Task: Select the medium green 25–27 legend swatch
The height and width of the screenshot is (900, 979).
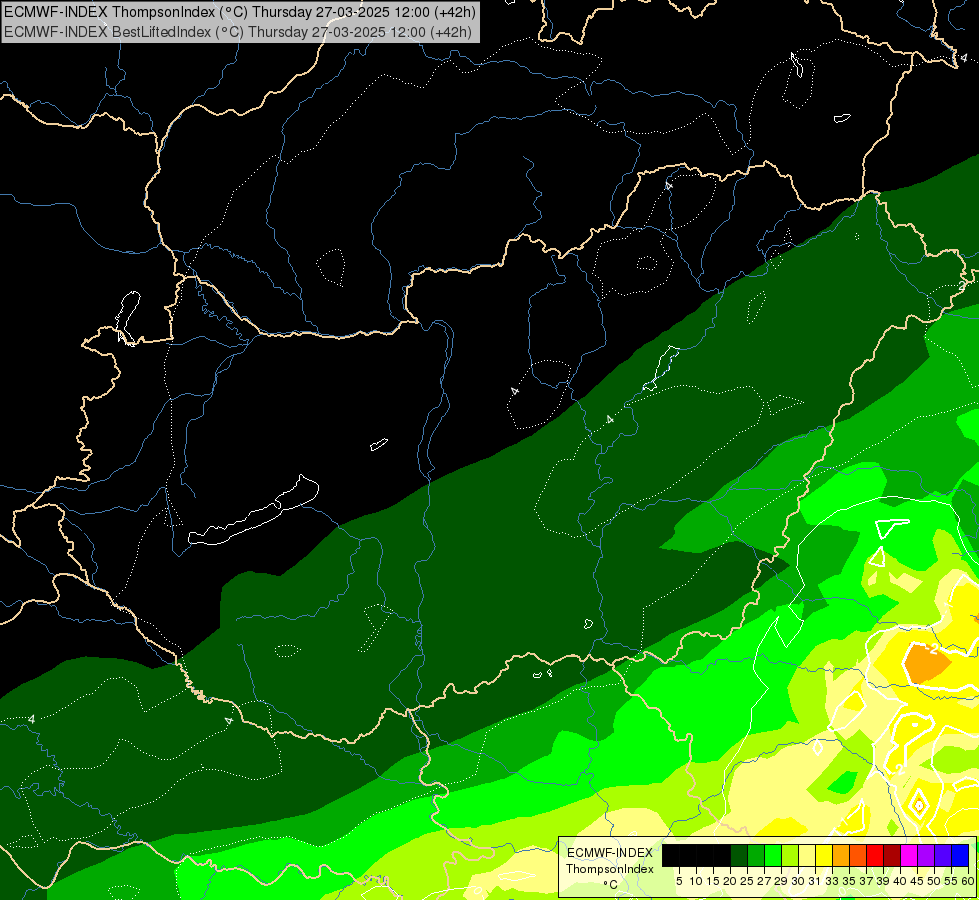Action: click(x=755, y=855)
